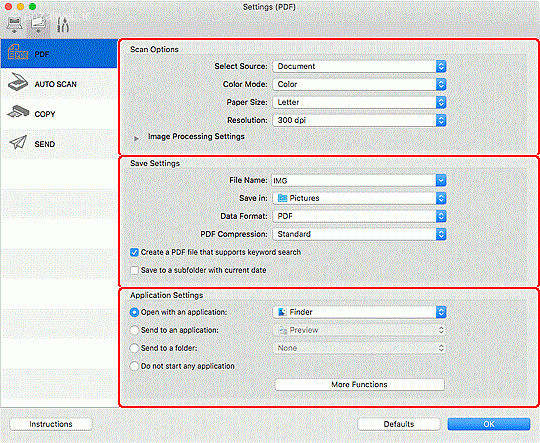Open the Save in Pictures dropdown
The height and width of the screenshot is (443, 540).
[x=359, y=198]
